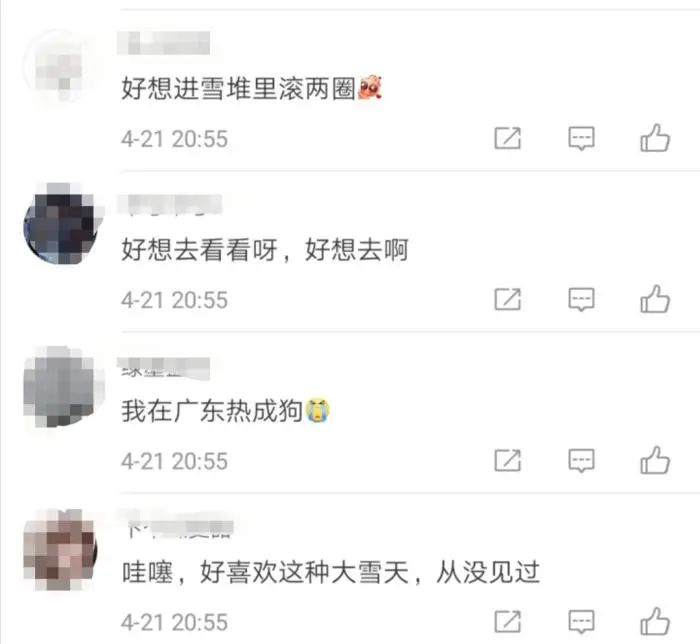
Task: Reply to the '好想进雪堆里滚两圈' comment
Action: 581,138
